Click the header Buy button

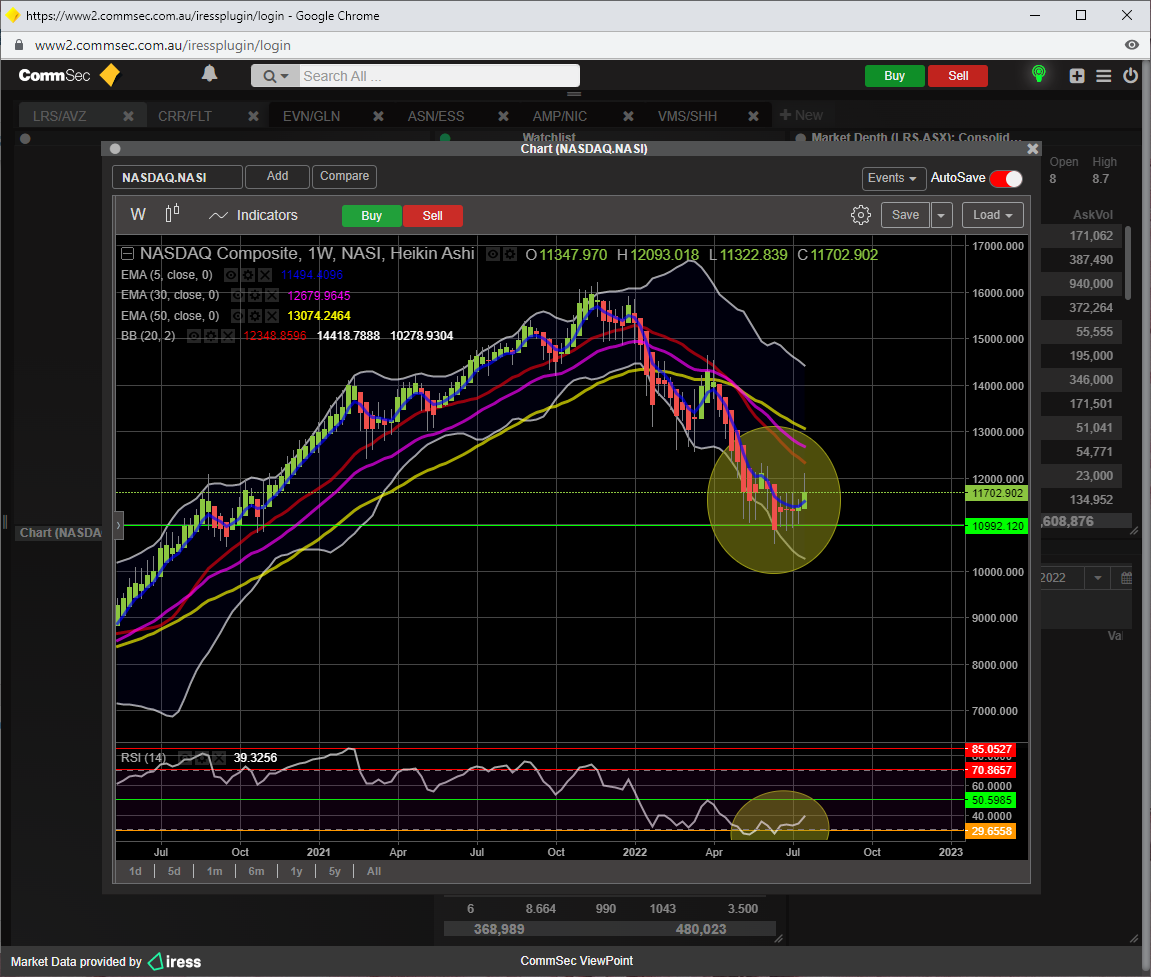(x=894, y=76)
